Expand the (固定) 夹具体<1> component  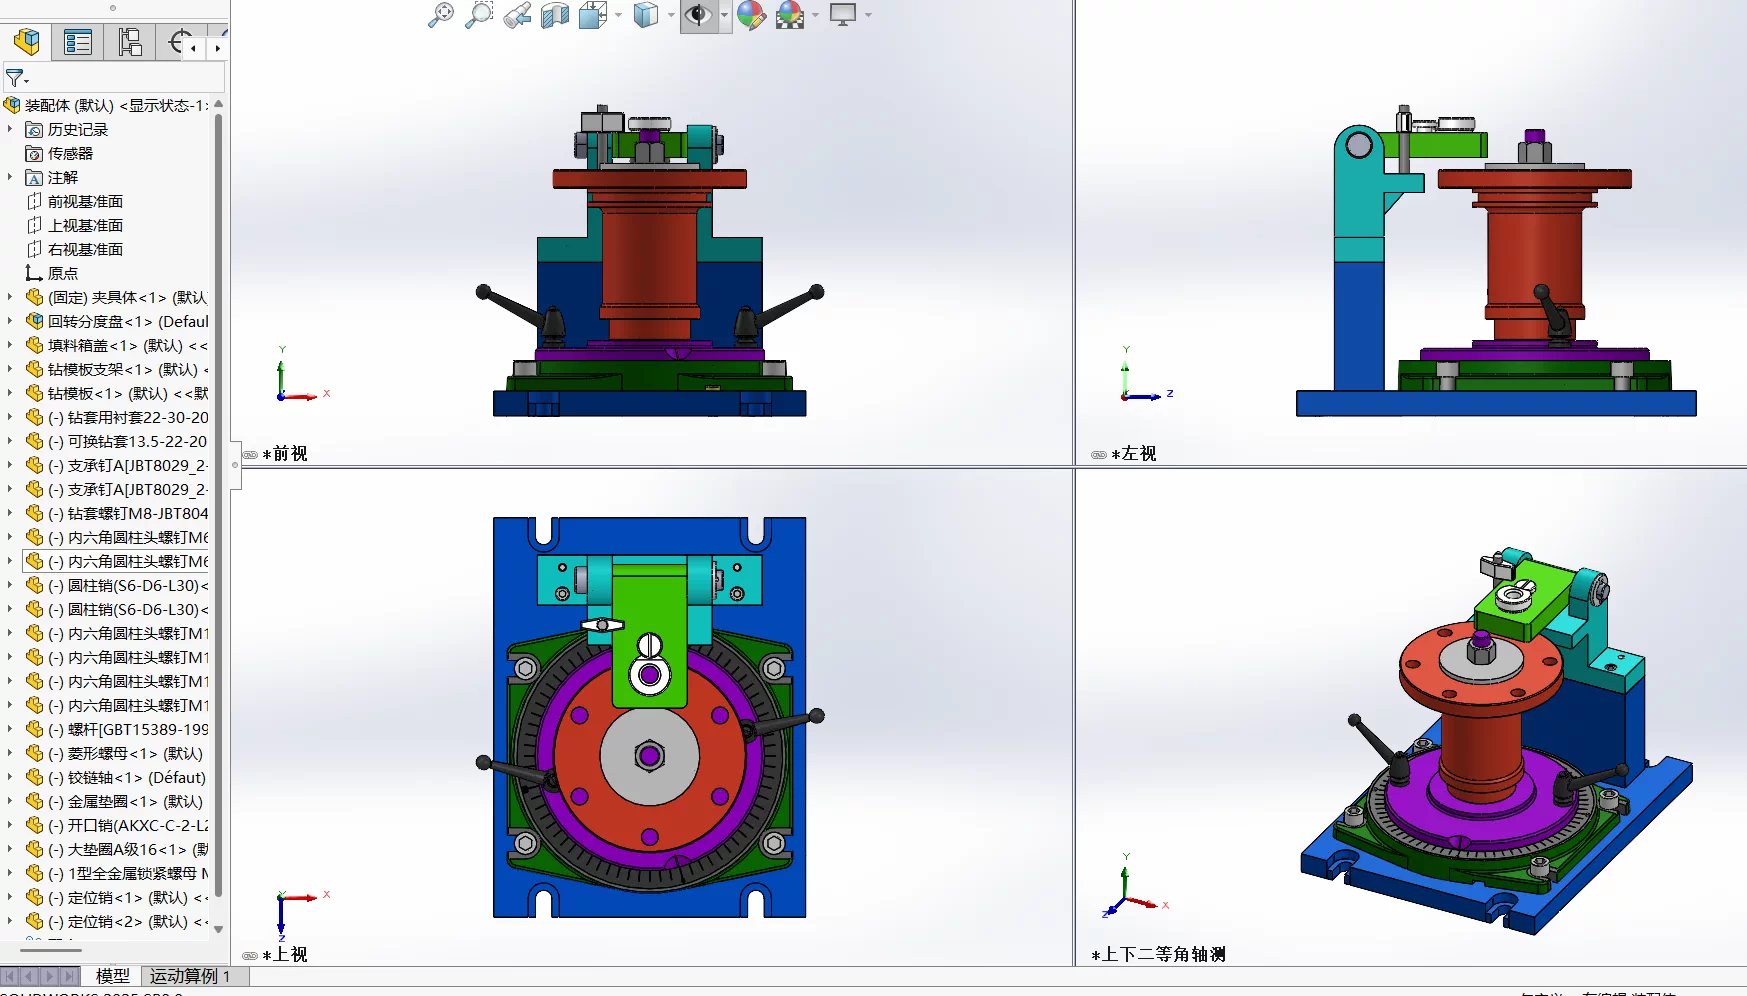10,297
